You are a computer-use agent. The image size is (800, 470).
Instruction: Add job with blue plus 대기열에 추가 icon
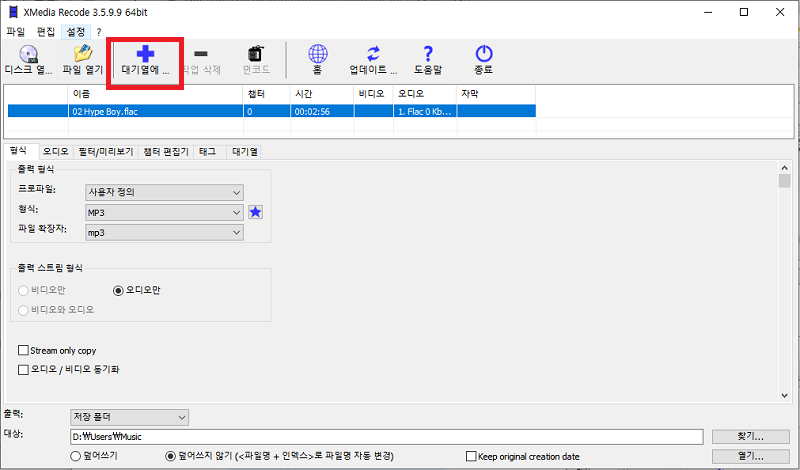[145, 54]
